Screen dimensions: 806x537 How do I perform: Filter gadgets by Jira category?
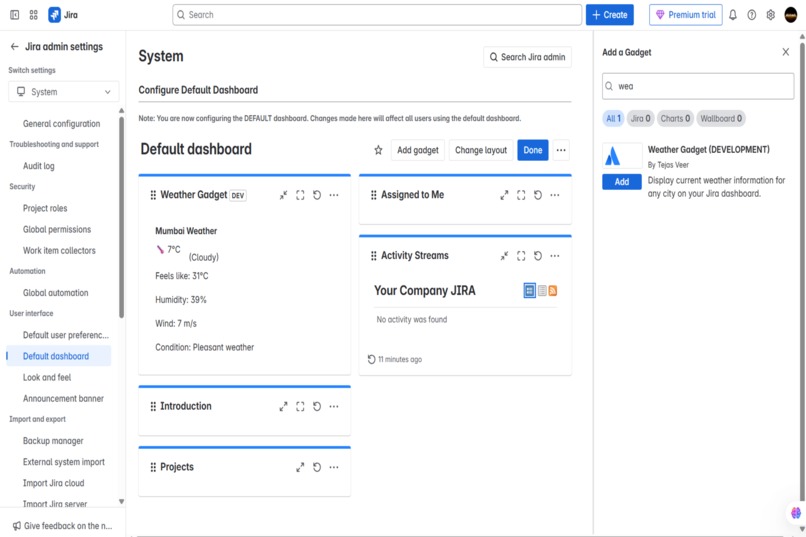point(640,119)
